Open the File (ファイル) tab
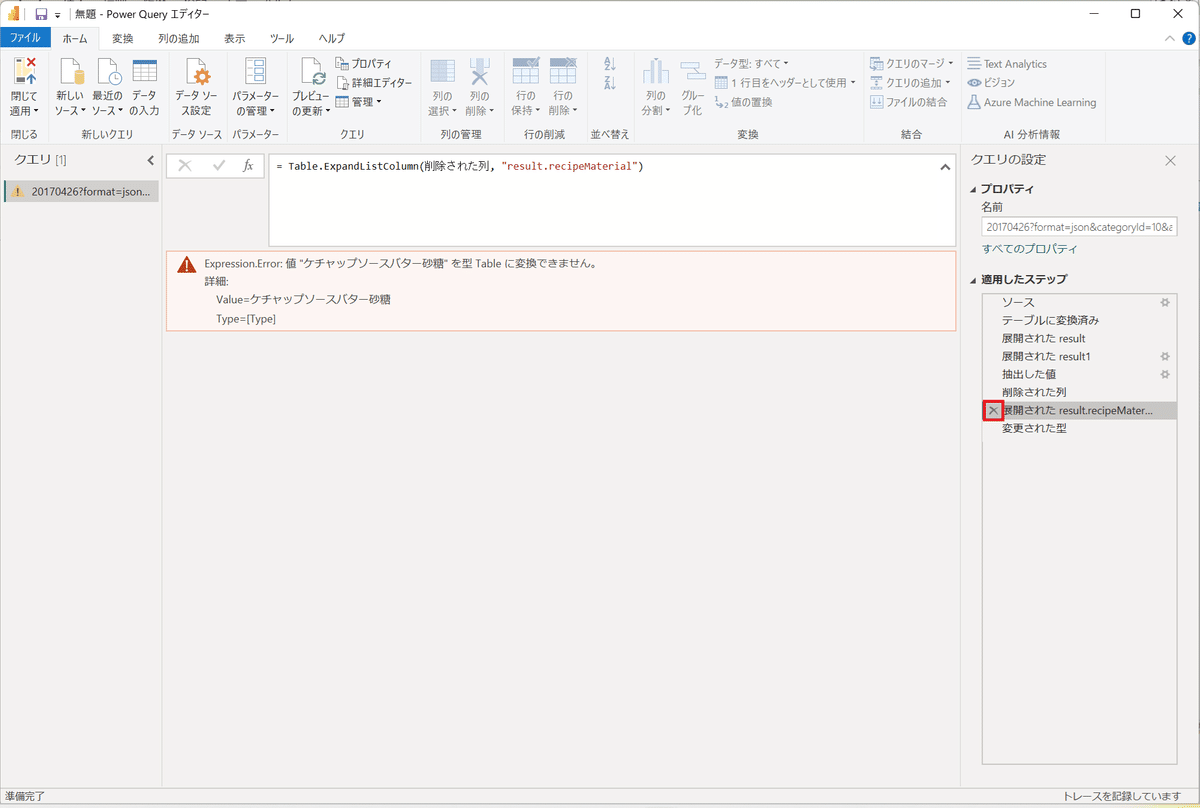 tap(25, 38)
